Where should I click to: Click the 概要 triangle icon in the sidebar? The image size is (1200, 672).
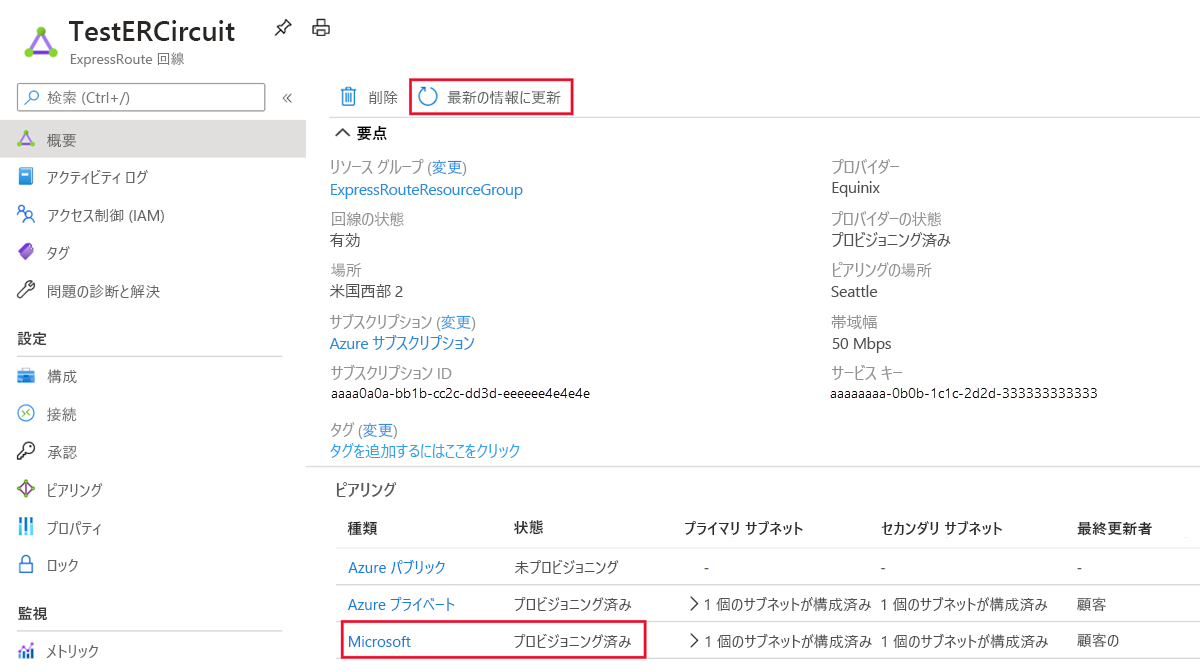point(26,139)
